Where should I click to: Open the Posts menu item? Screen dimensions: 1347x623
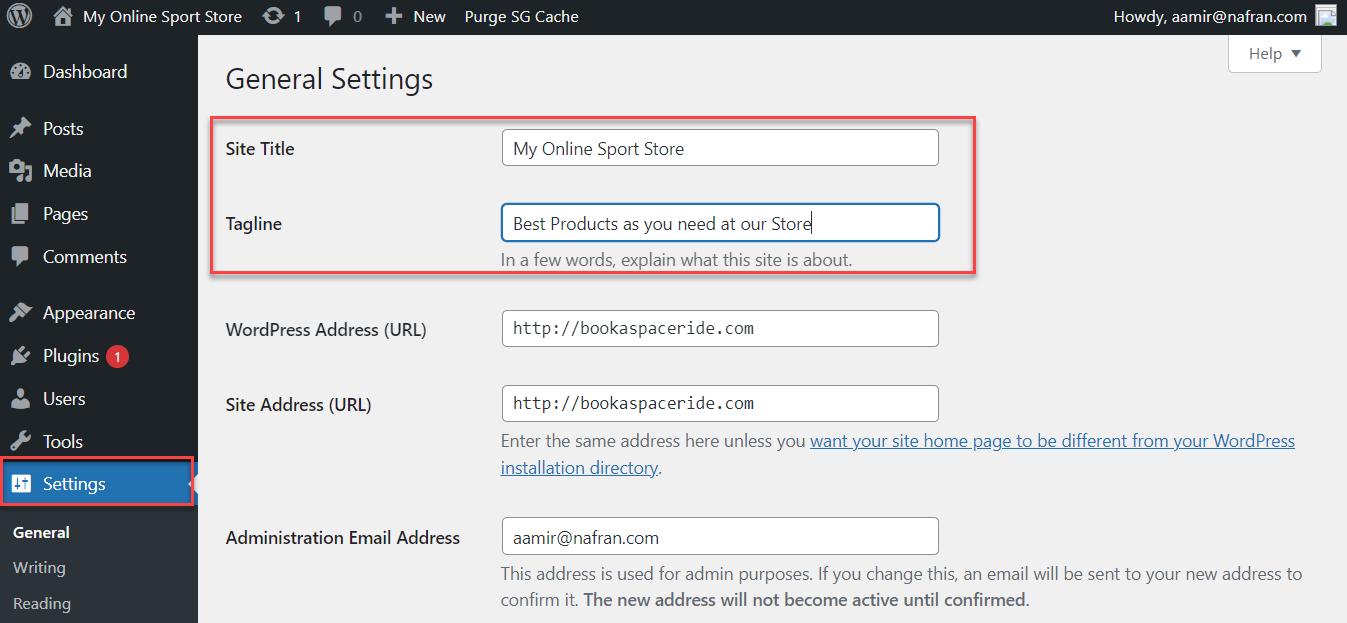coord(63,129)
